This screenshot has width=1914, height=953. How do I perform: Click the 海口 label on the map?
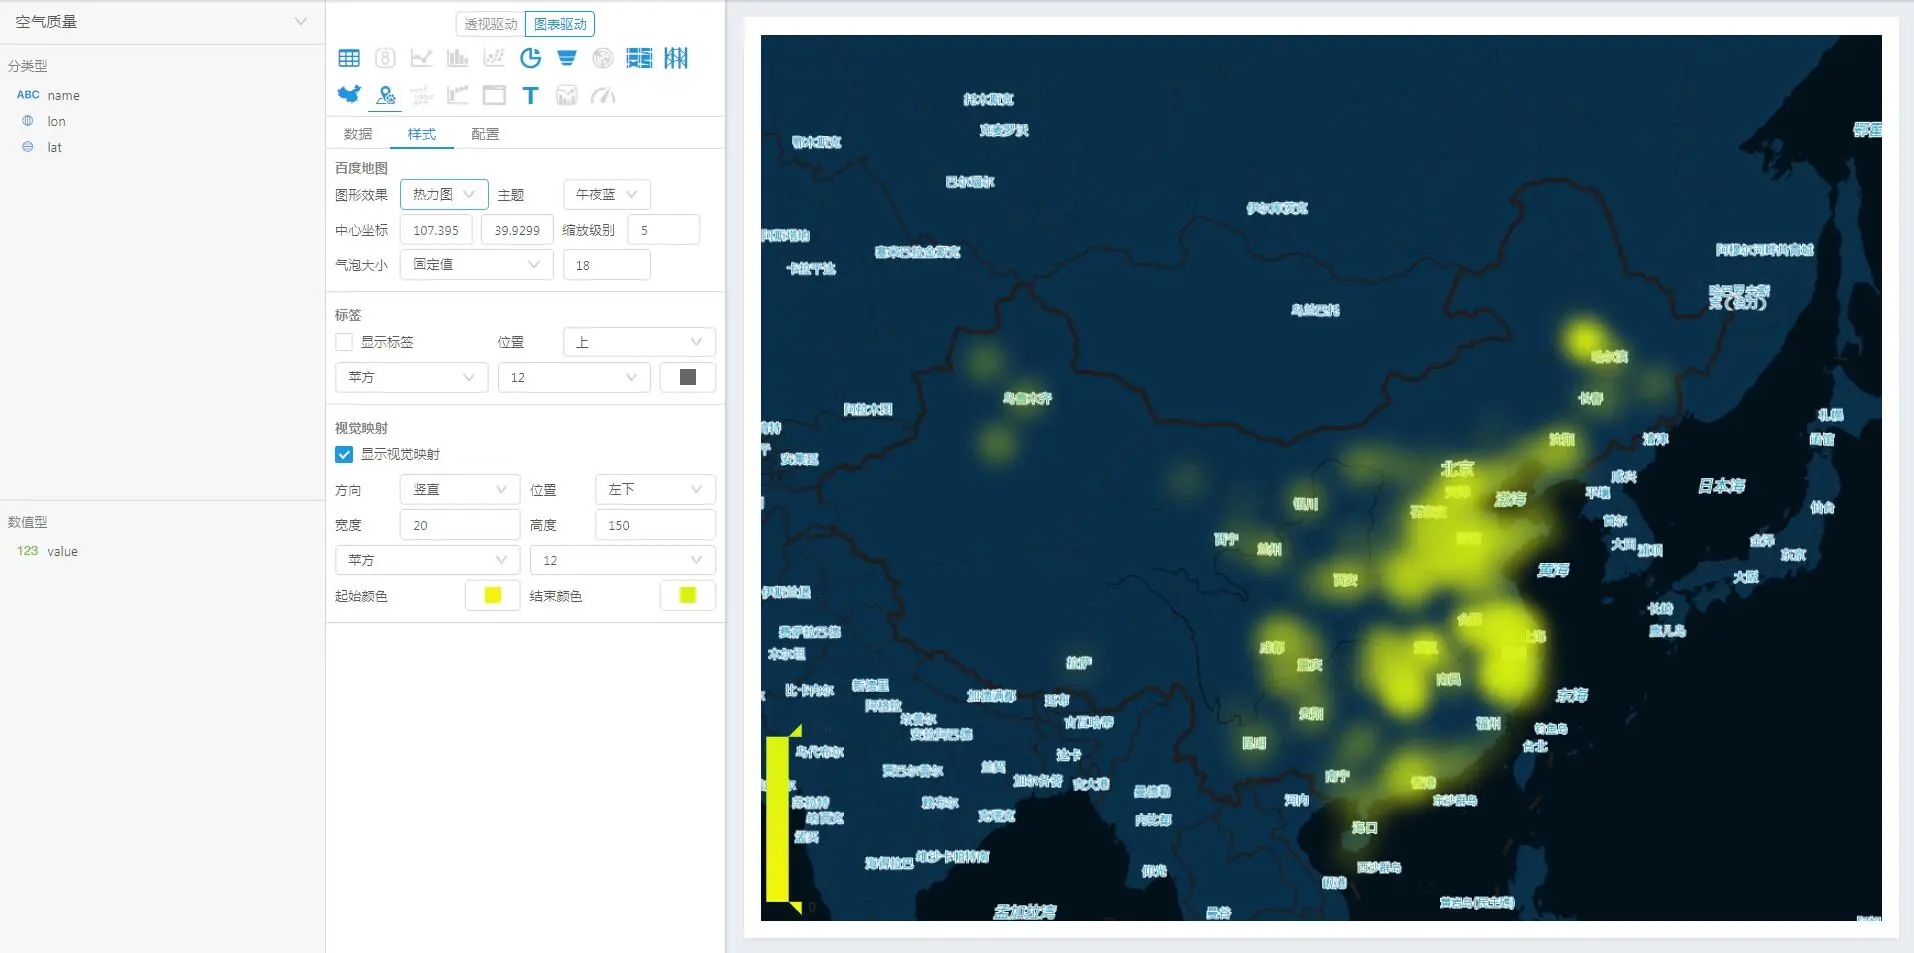click(x=1364, y=827)
